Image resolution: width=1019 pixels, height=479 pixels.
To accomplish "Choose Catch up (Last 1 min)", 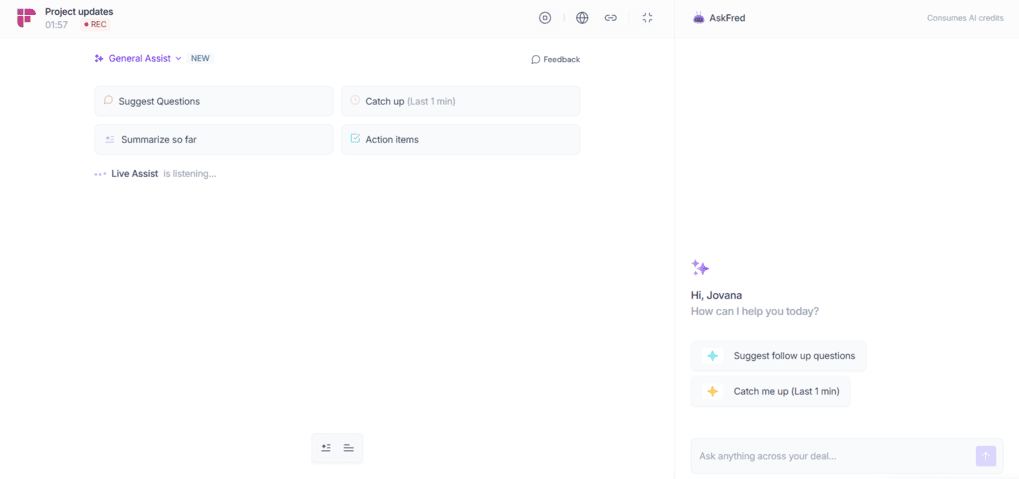I will click(460, 101).
